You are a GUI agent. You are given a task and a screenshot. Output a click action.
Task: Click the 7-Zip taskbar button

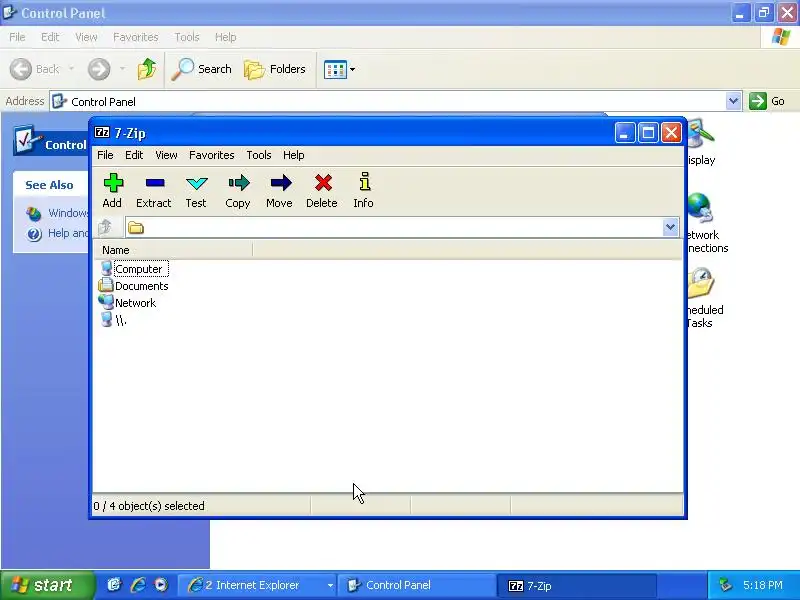point(576,585)
